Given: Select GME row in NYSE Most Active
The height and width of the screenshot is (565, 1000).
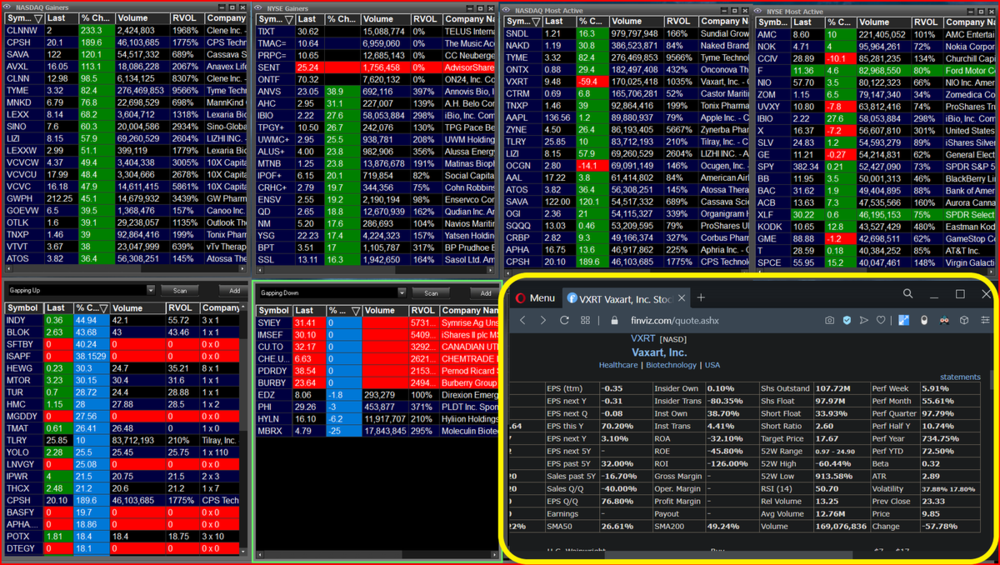Looking at the screenshot, I should click(x=876, y=238).
